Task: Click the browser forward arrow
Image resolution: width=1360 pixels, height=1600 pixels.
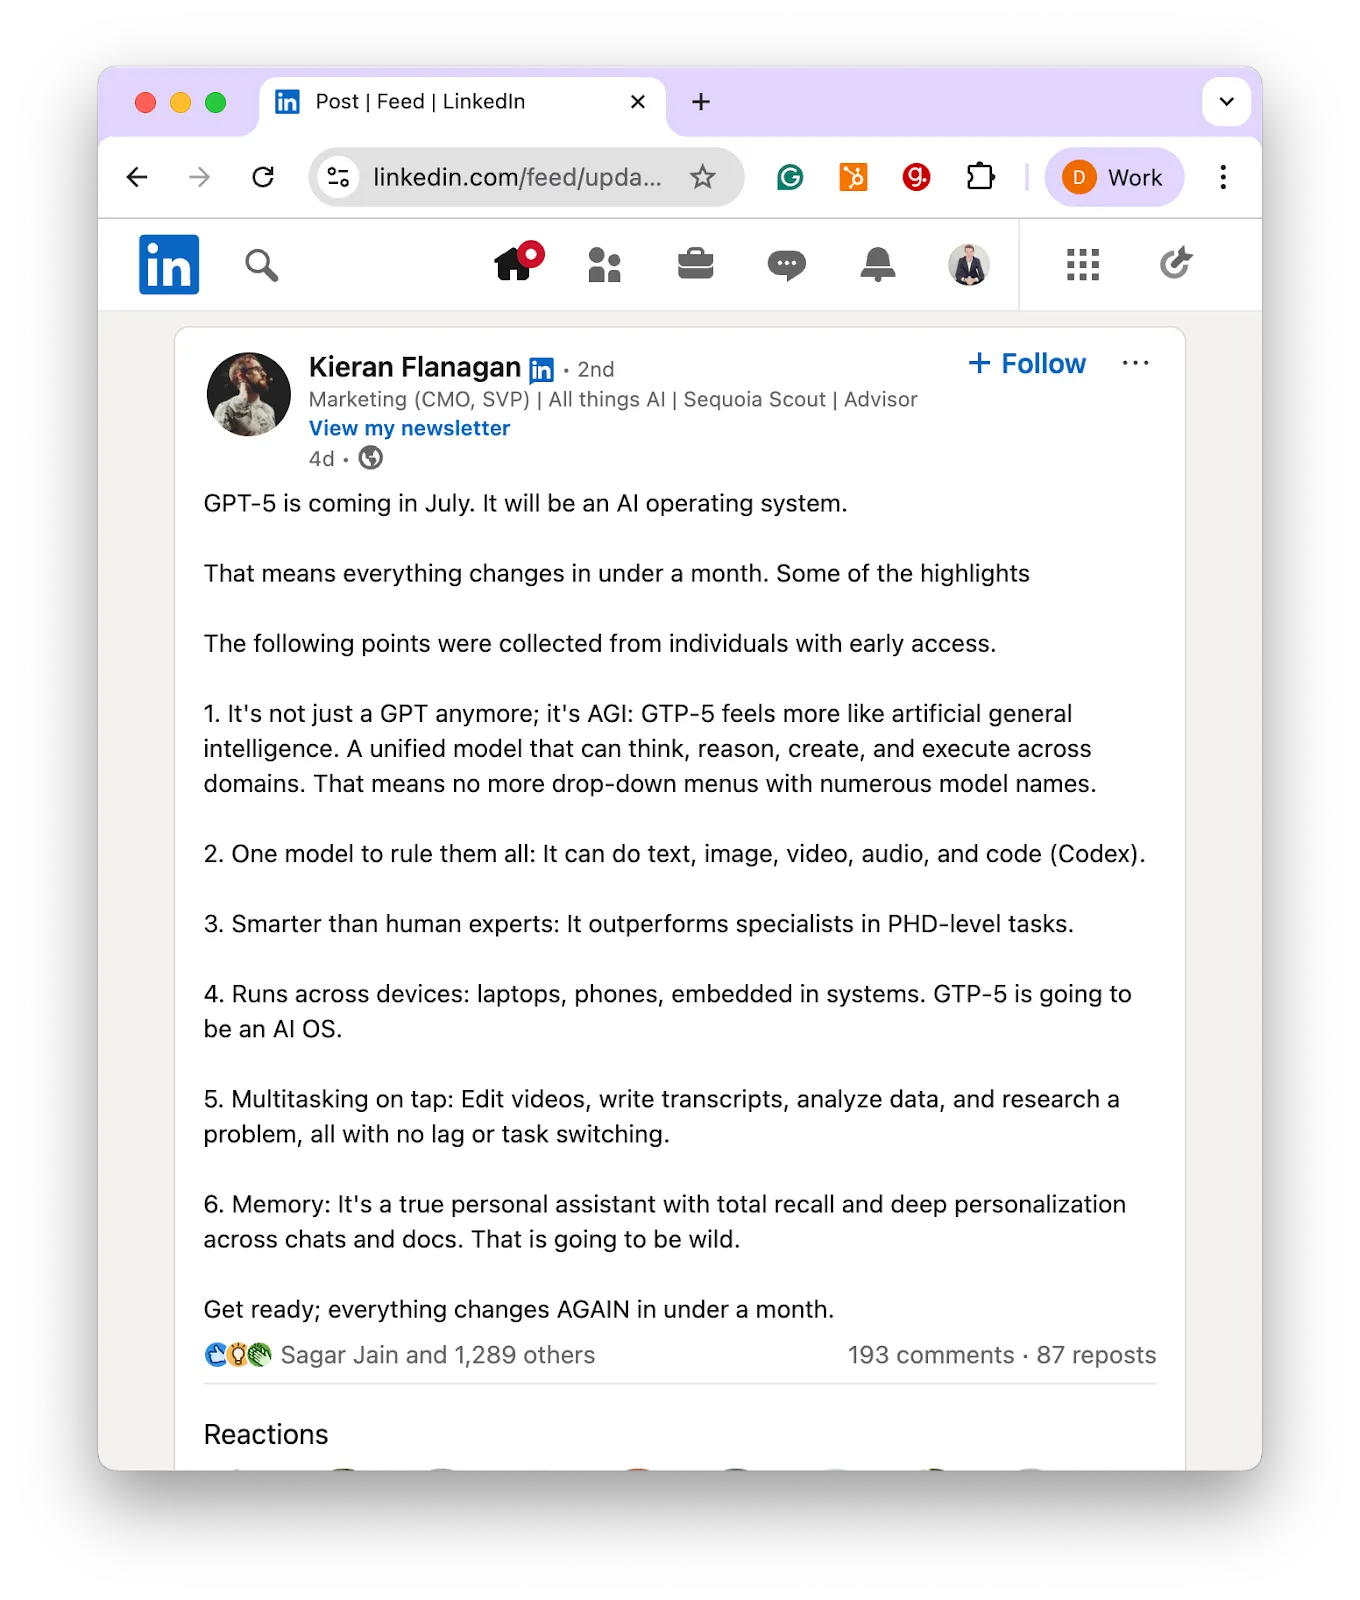Action: [200, 177]
